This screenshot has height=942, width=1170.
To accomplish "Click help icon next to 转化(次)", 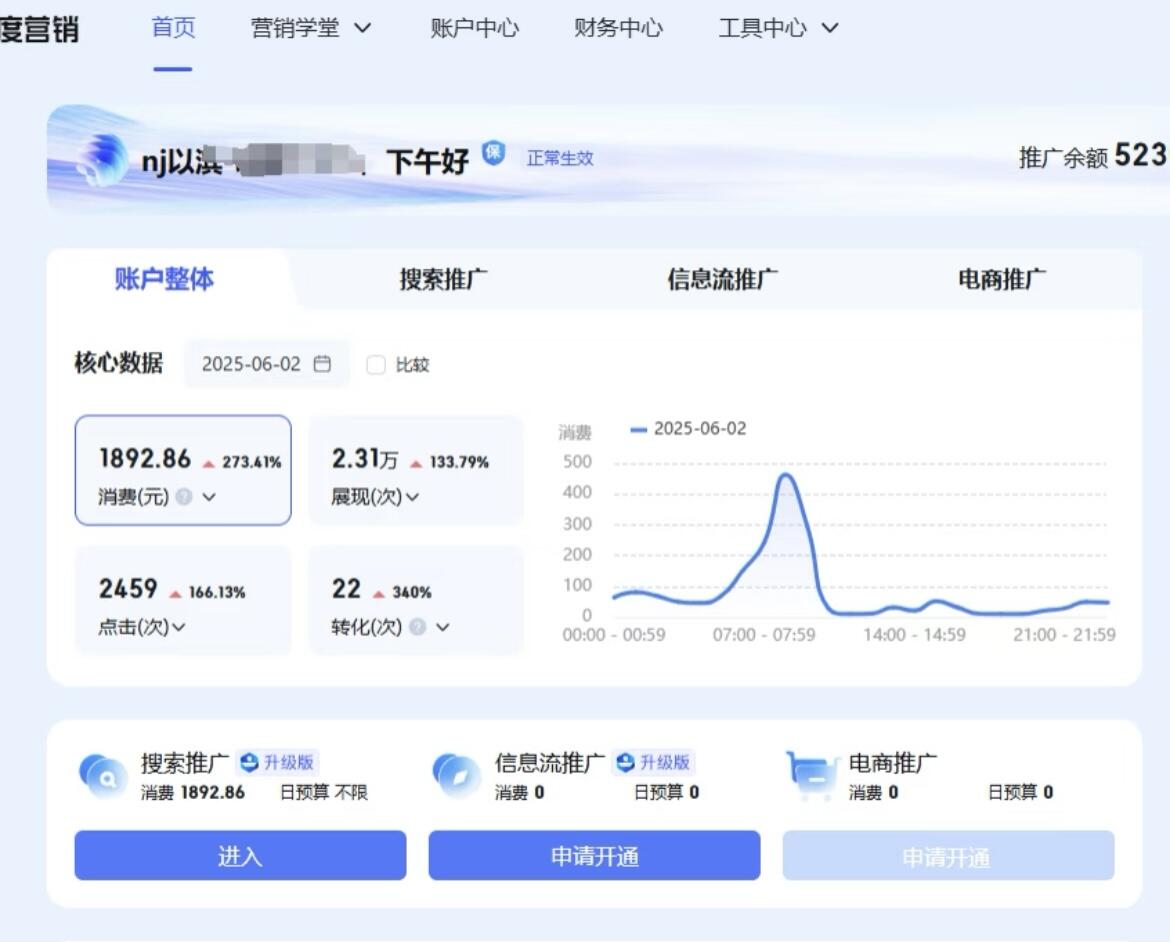I will (x=418, y=626).
